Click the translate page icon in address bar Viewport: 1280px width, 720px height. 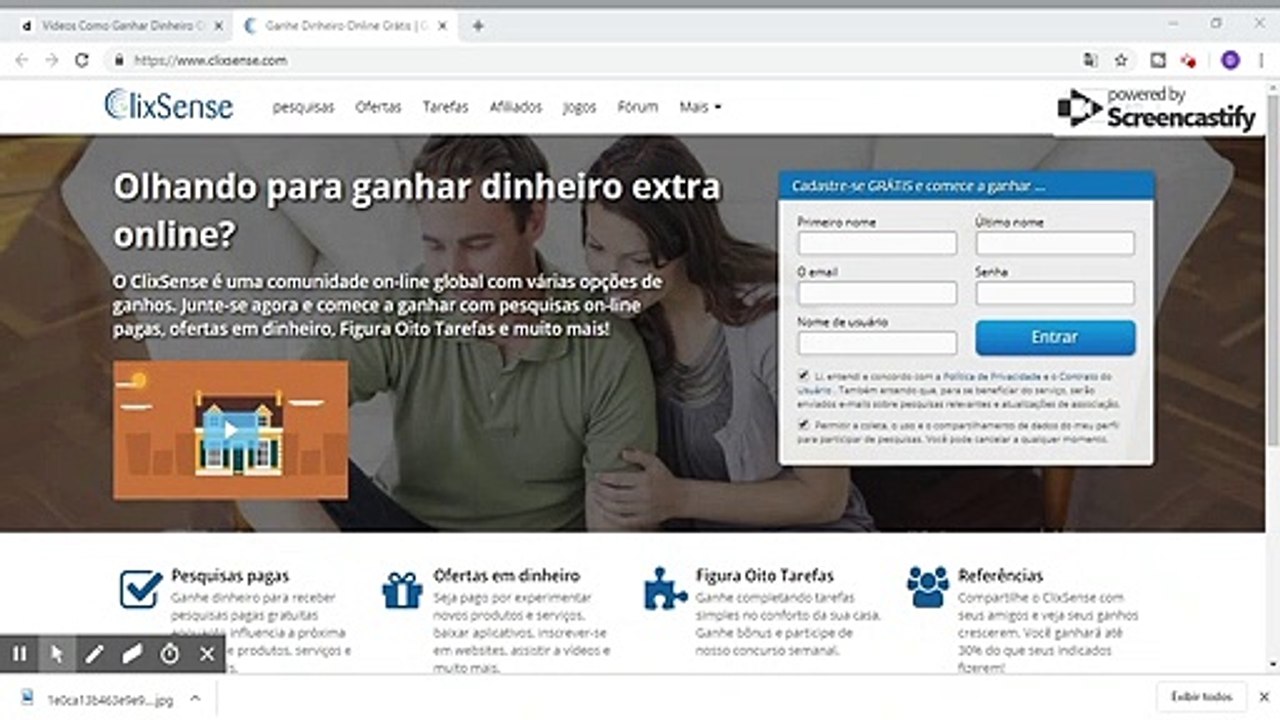click(1090, 60)
